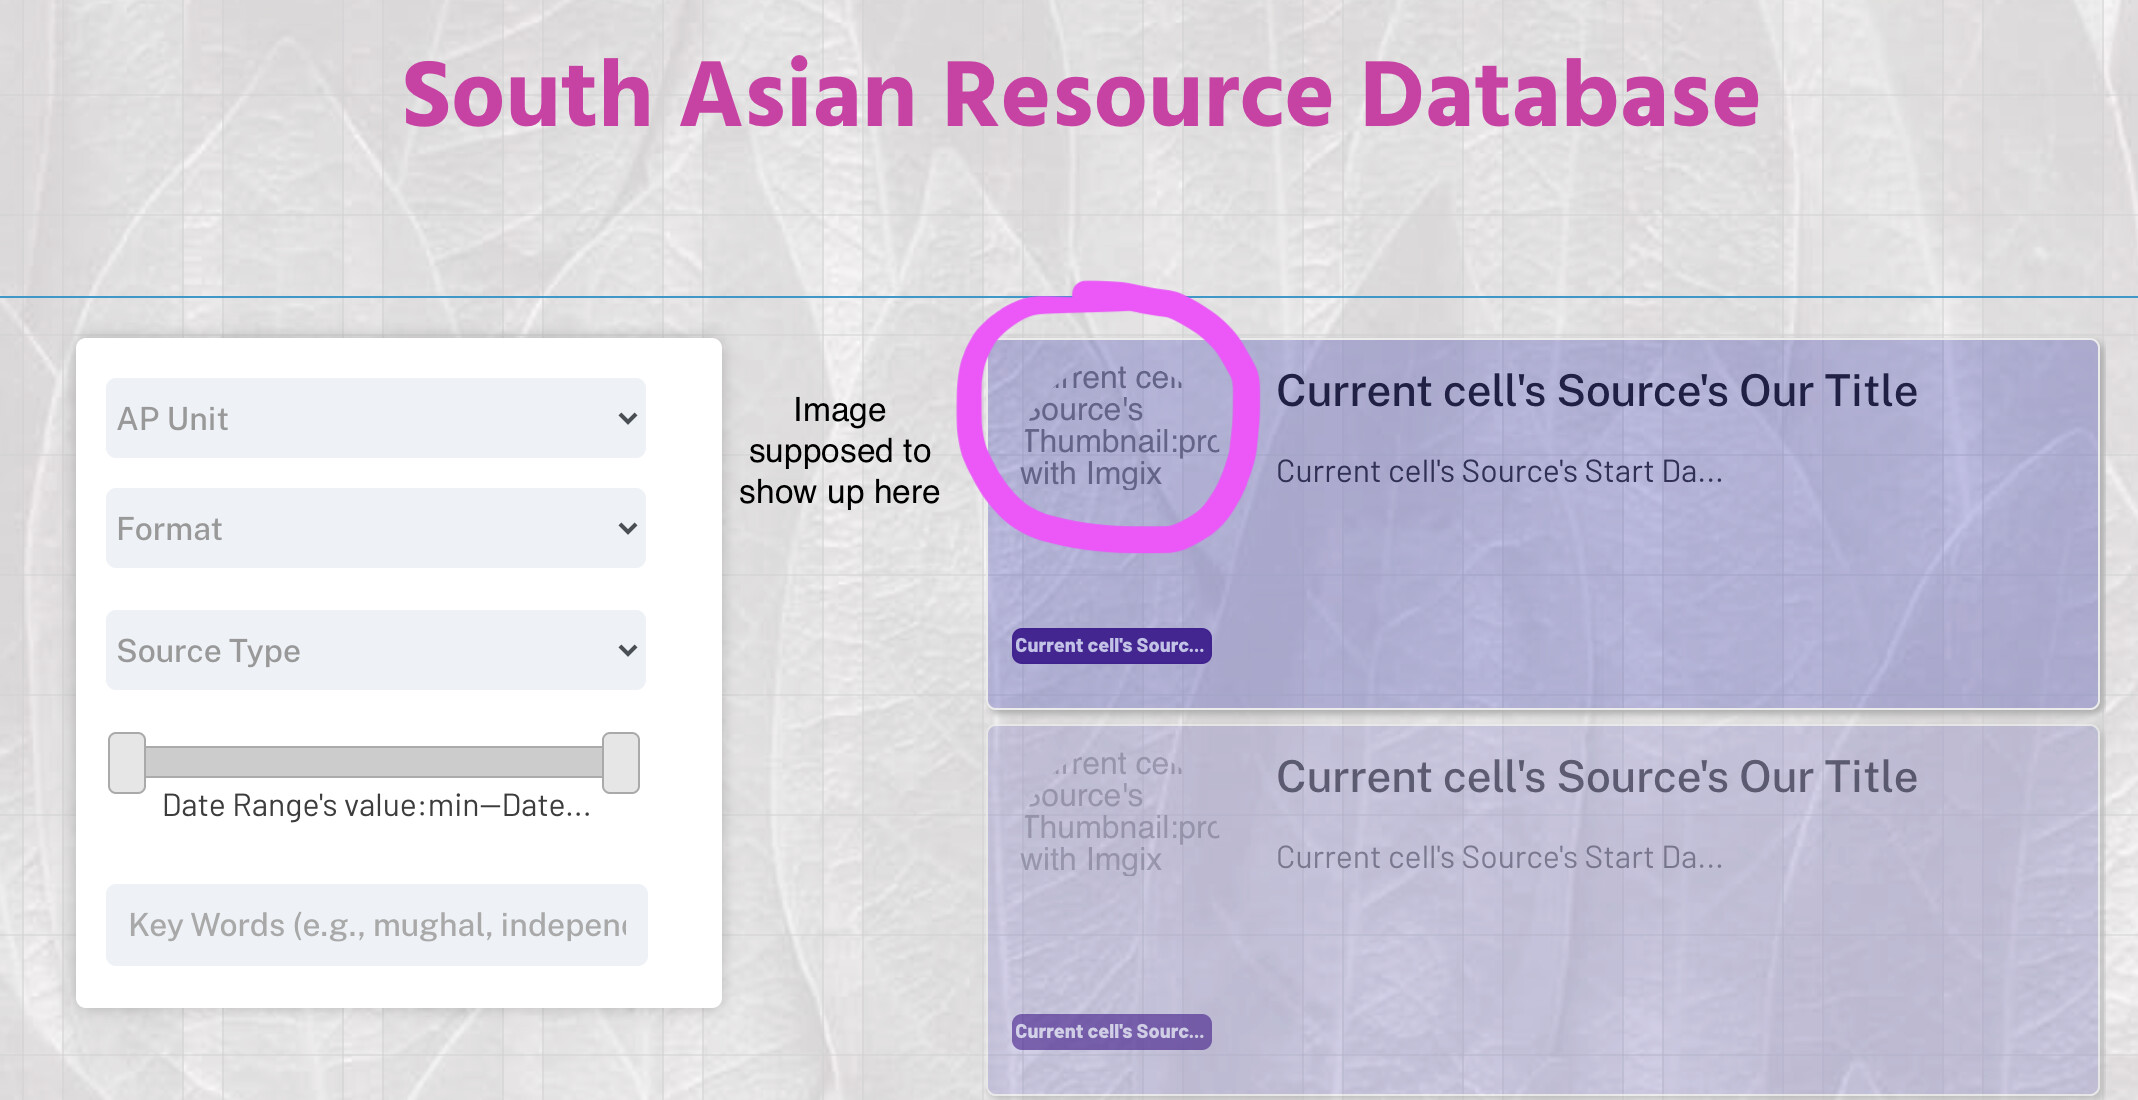
Task: Click the AP Unit dropdown chevron arrow
Action: pos(627,418)
